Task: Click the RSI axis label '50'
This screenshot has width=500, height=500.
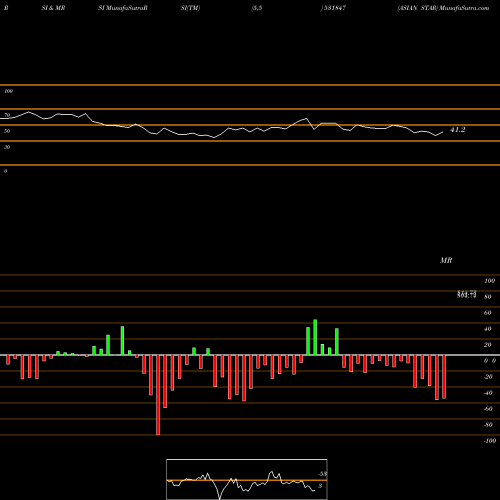Action: 7,131
